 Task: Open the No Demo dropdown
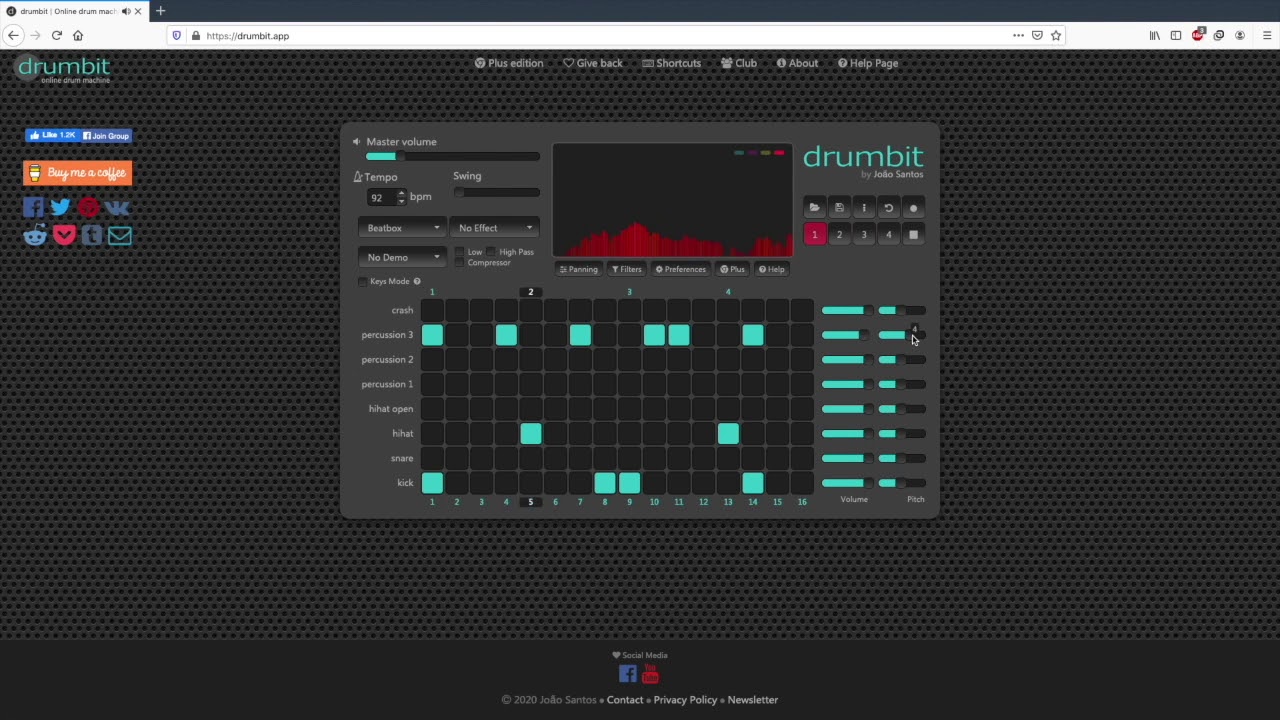tap(402, 257)
